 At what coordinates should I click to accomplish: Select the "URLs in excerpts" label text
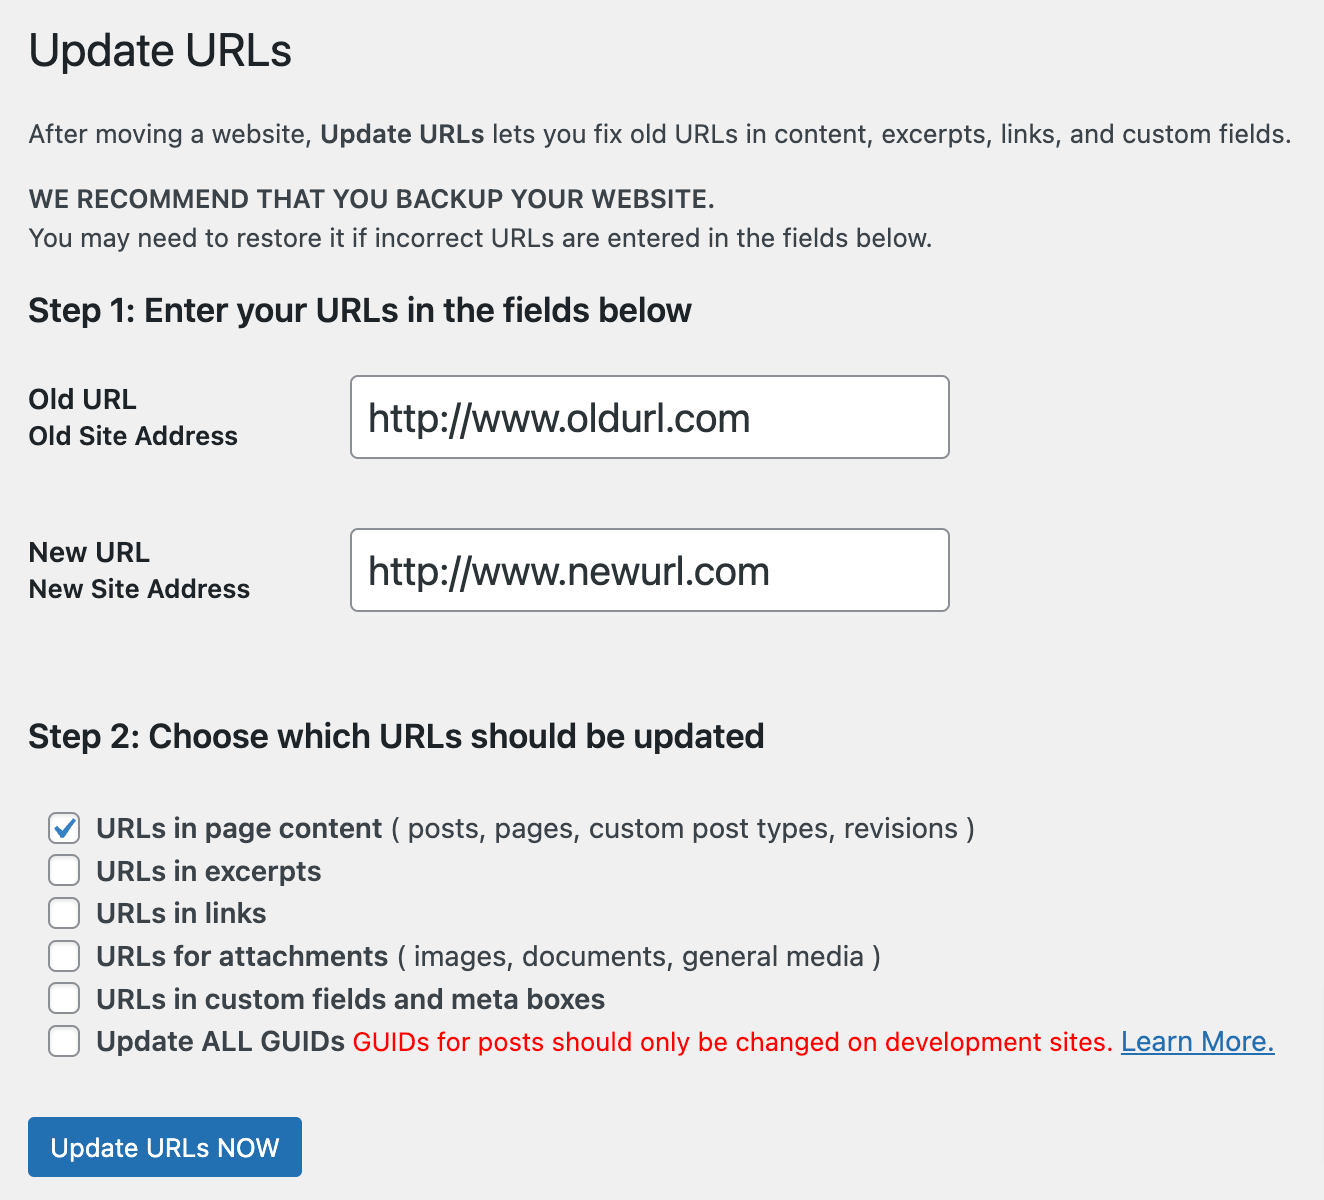(208, 872)
